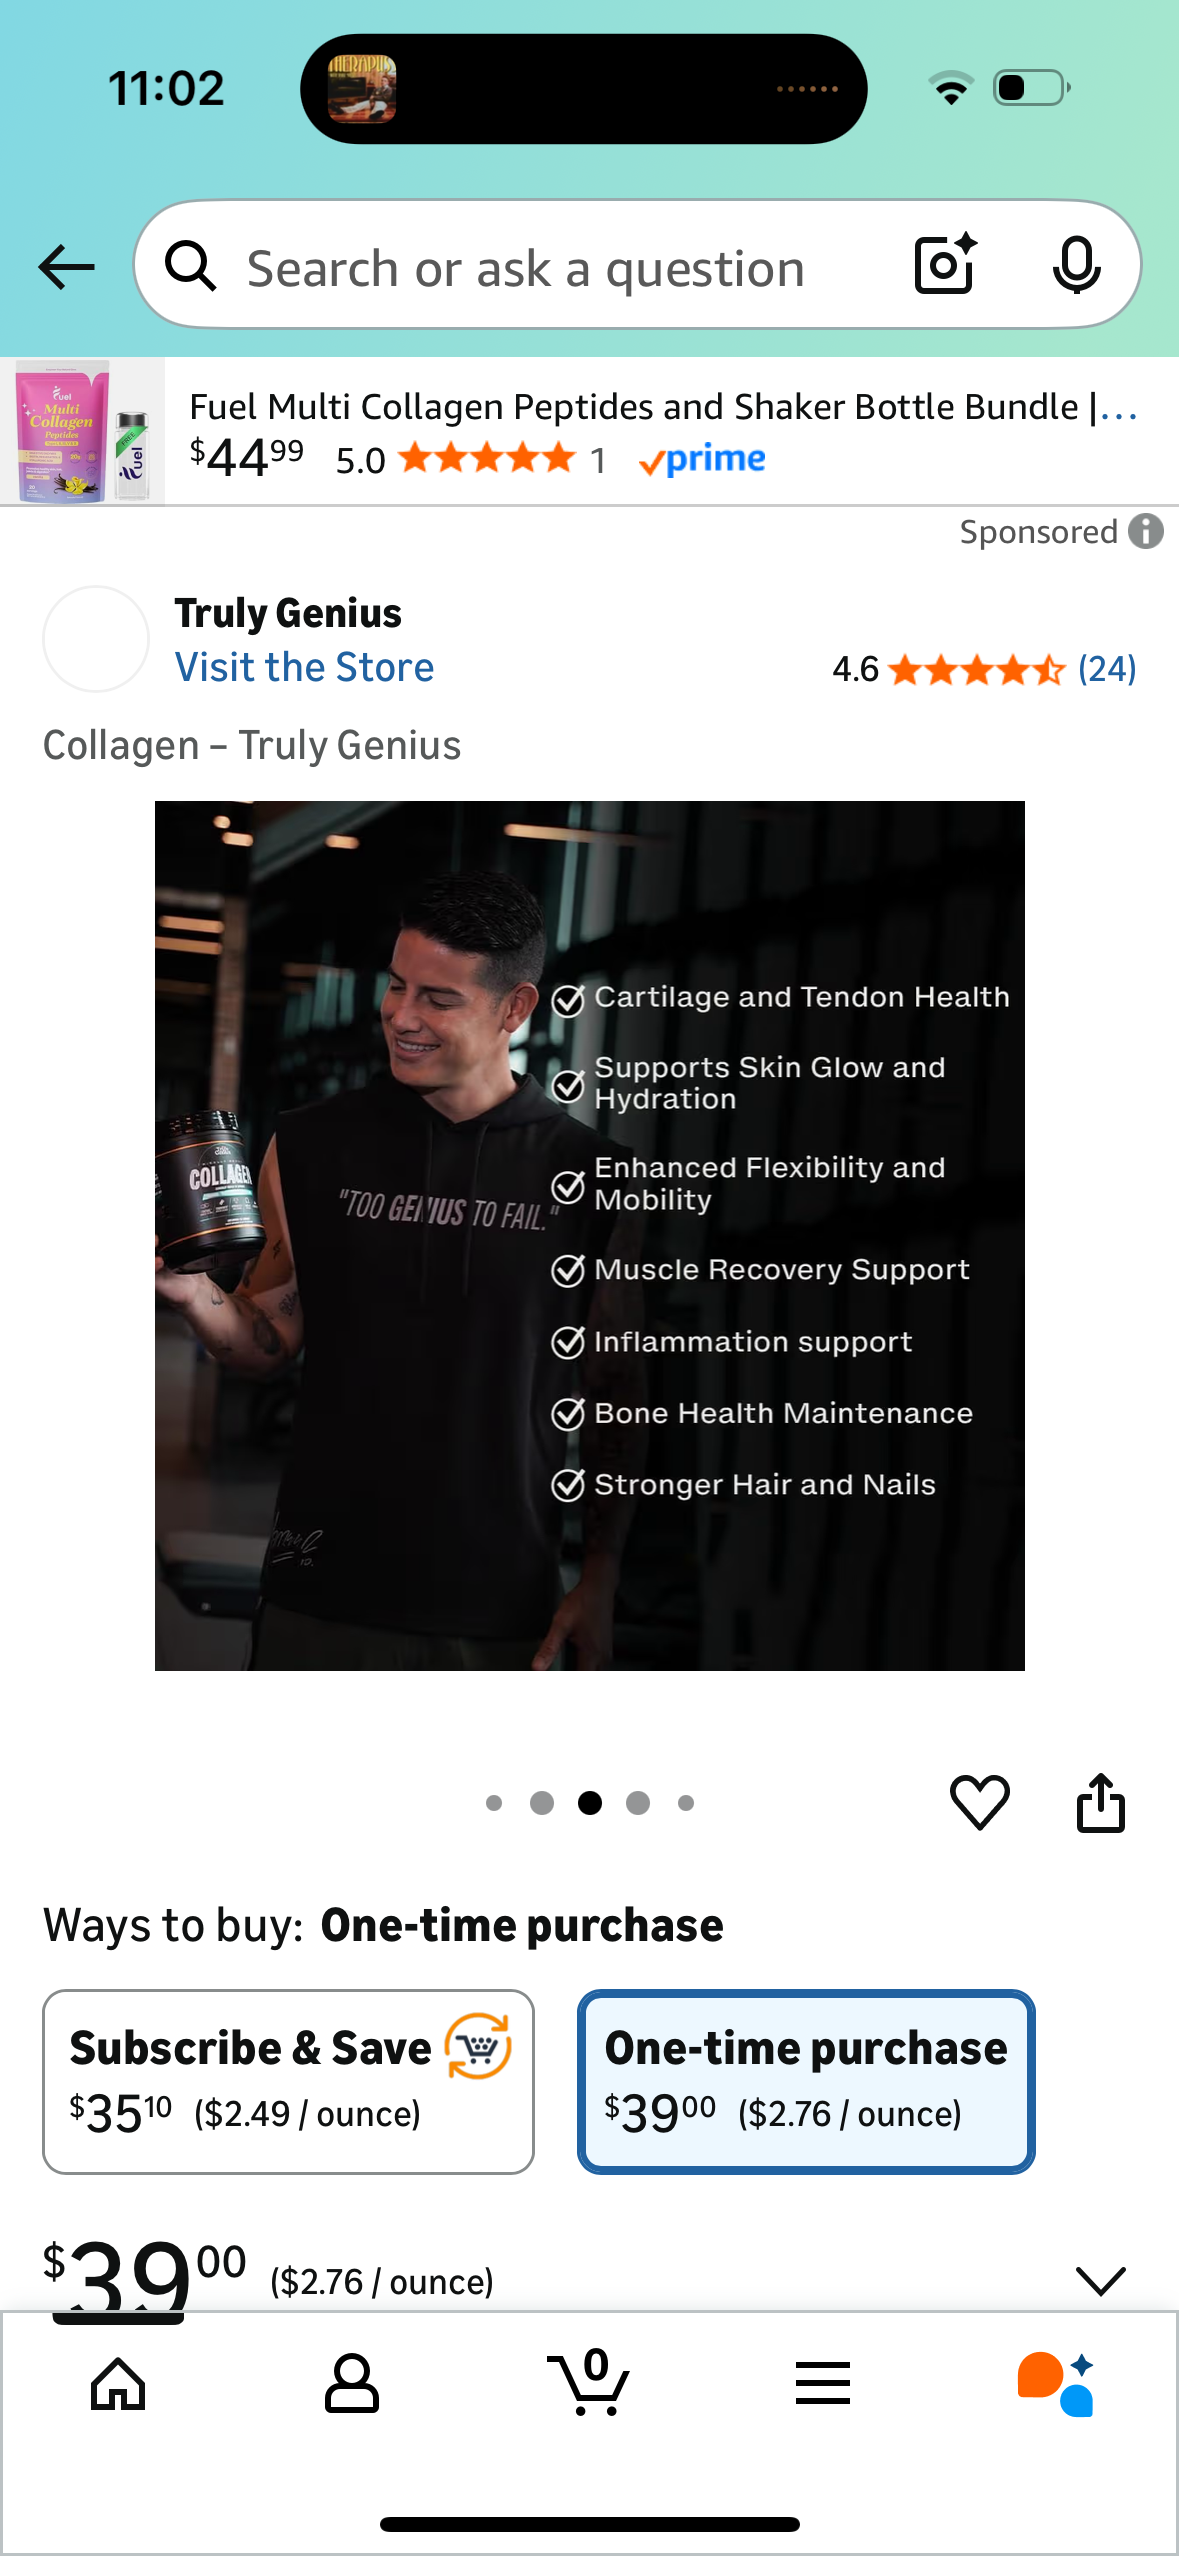Open the hamburger menu tab
Screen dimensions: 1179x2556
click(x=823, y=2383)
